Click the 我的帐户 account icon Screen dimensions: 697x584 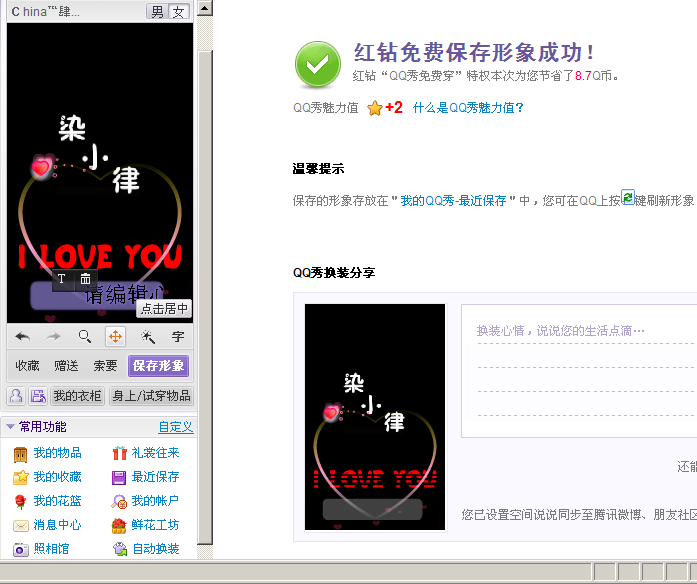(x=119, y=501)
